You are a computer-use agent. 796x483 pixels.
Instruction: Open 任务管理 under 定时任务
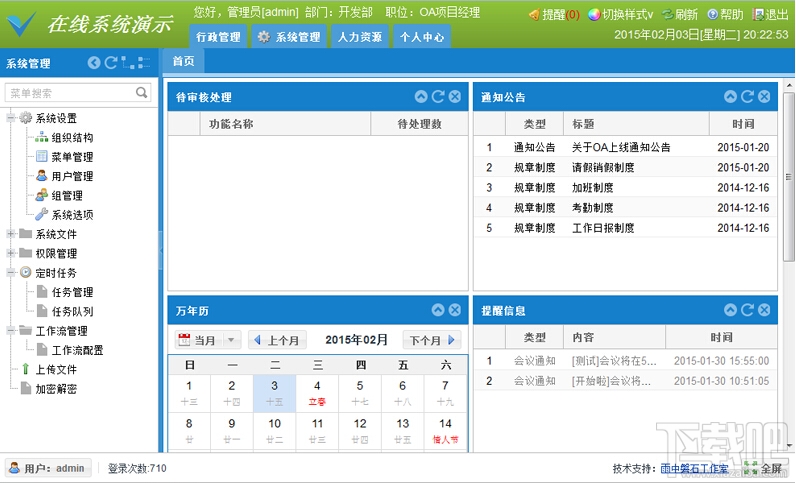[65, 292]
